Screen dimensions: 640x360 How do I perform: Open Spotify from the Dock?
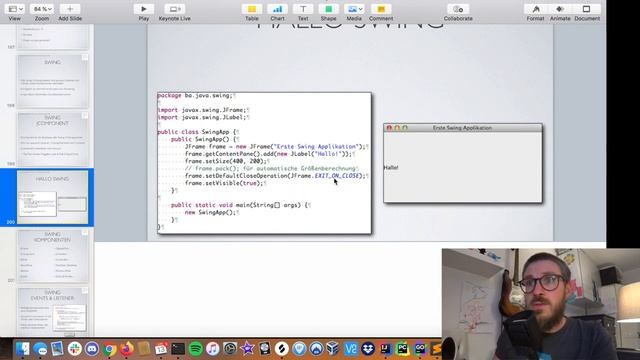click(x=196, y=349)
